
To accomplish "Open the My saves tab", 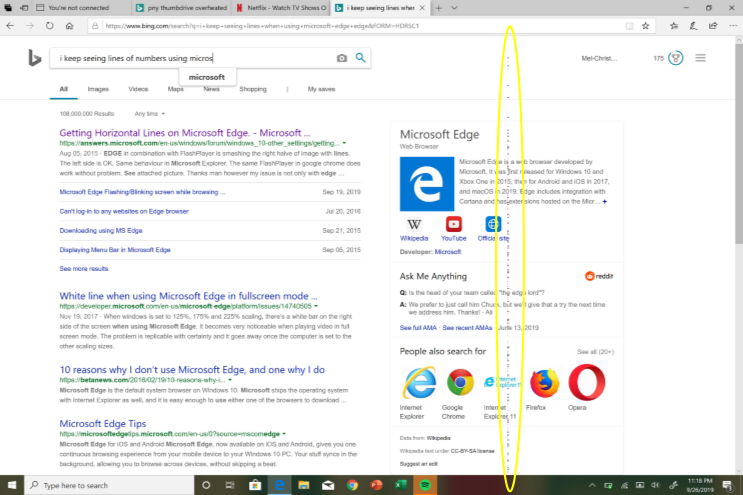I will pyautogui.click(x=321, y=89).
